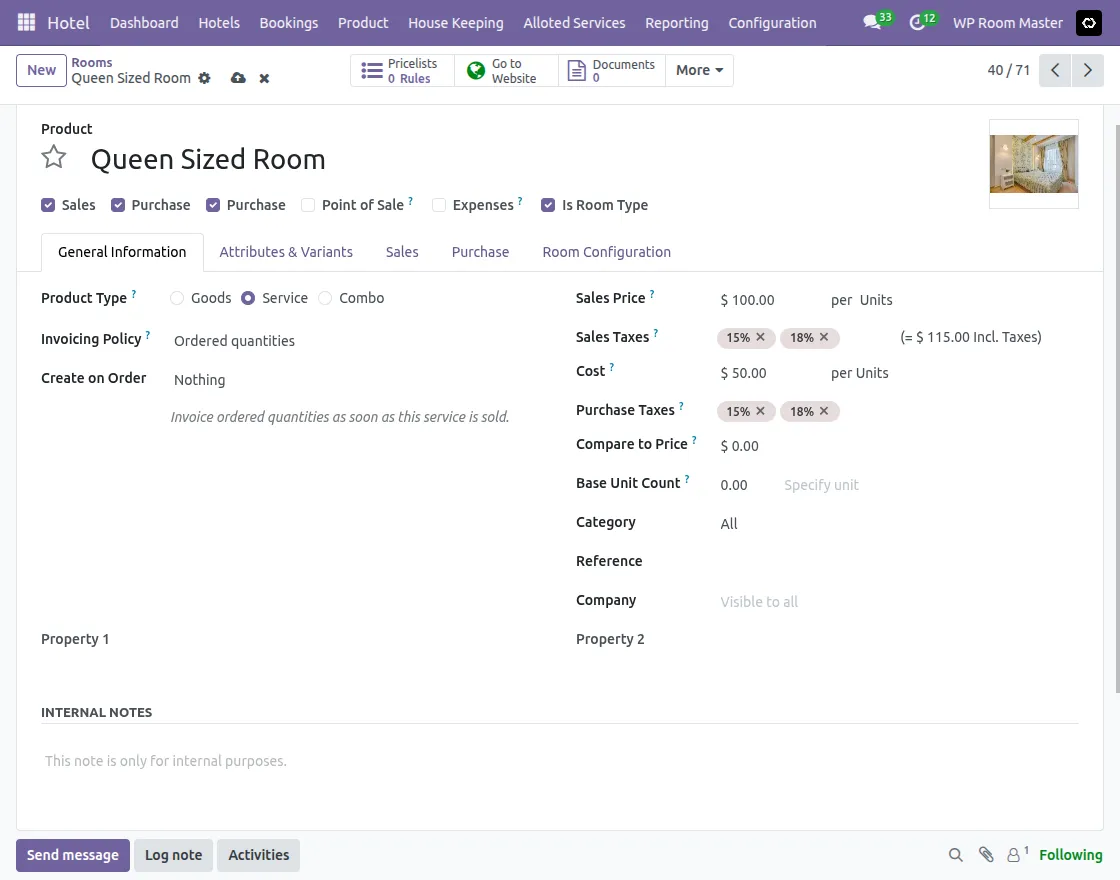Open House Keeping menu
1120x880 pixels.
tap(456, 23)
